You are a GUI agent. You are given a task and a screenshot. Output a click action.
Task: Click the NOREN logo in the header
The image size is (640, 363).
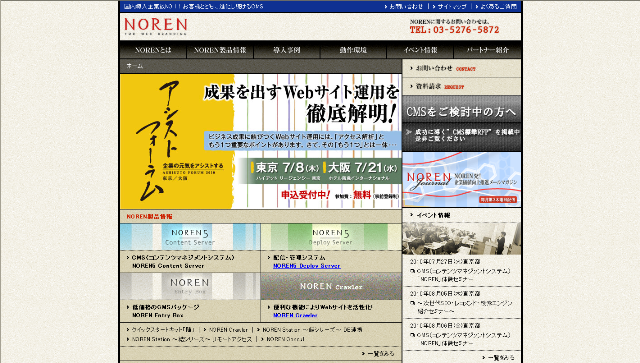(x=156, y=27)
